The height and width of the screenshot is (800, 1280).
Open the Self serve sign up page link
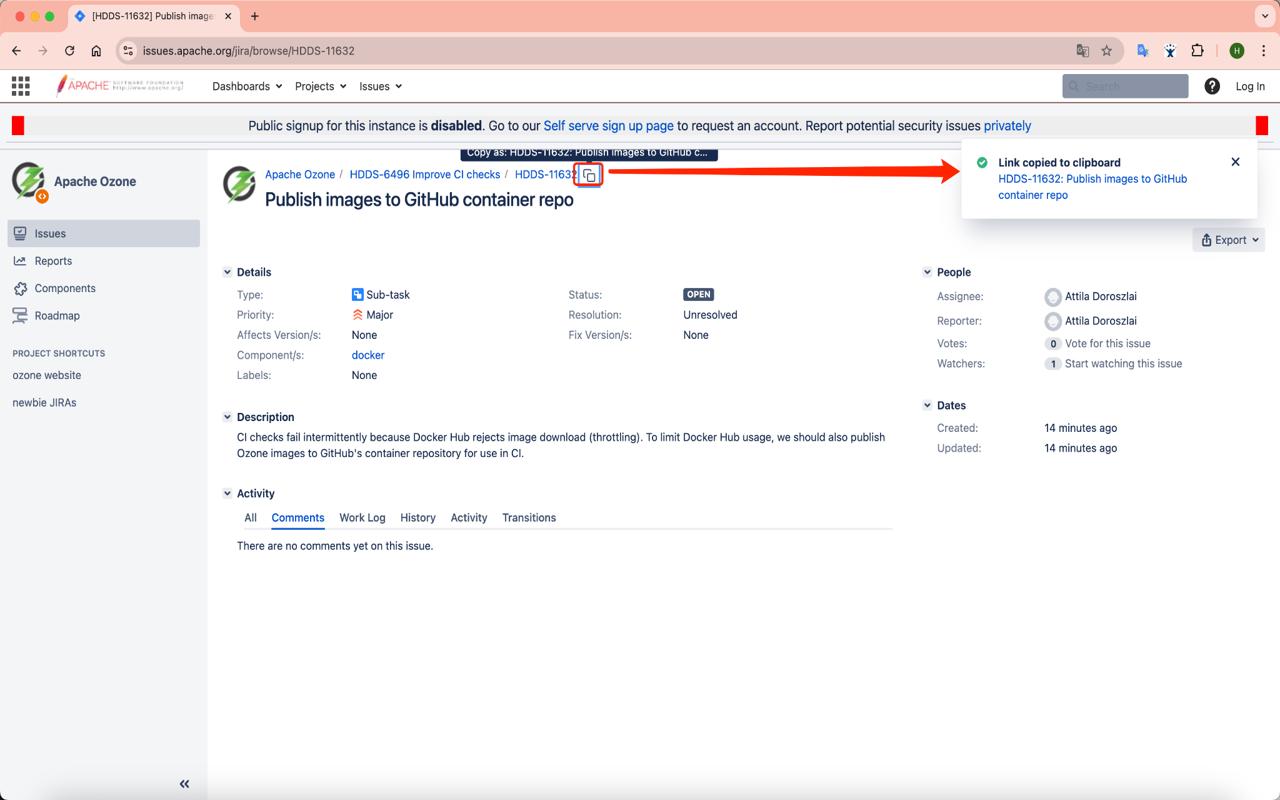[606, 126]
